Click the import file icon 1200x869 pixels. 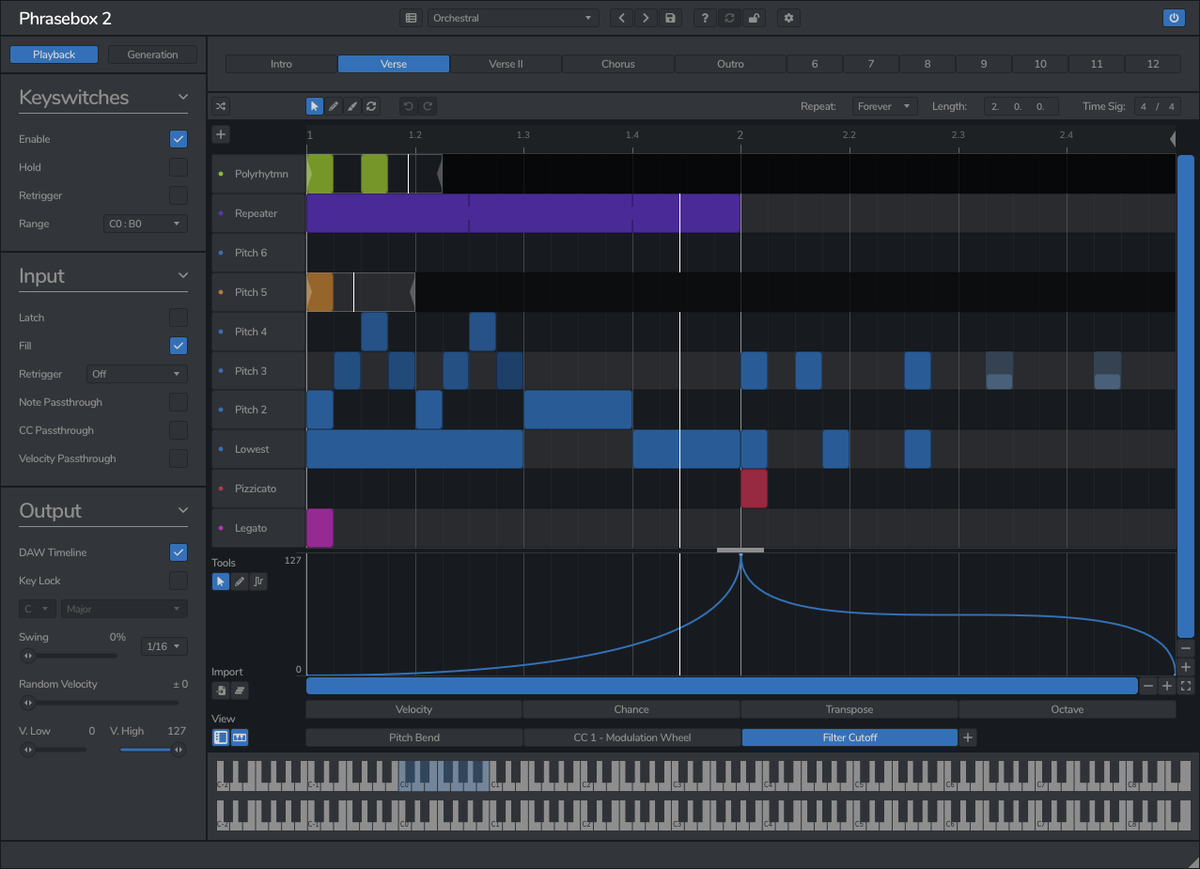pyautogui.click(x=220, y=690)
